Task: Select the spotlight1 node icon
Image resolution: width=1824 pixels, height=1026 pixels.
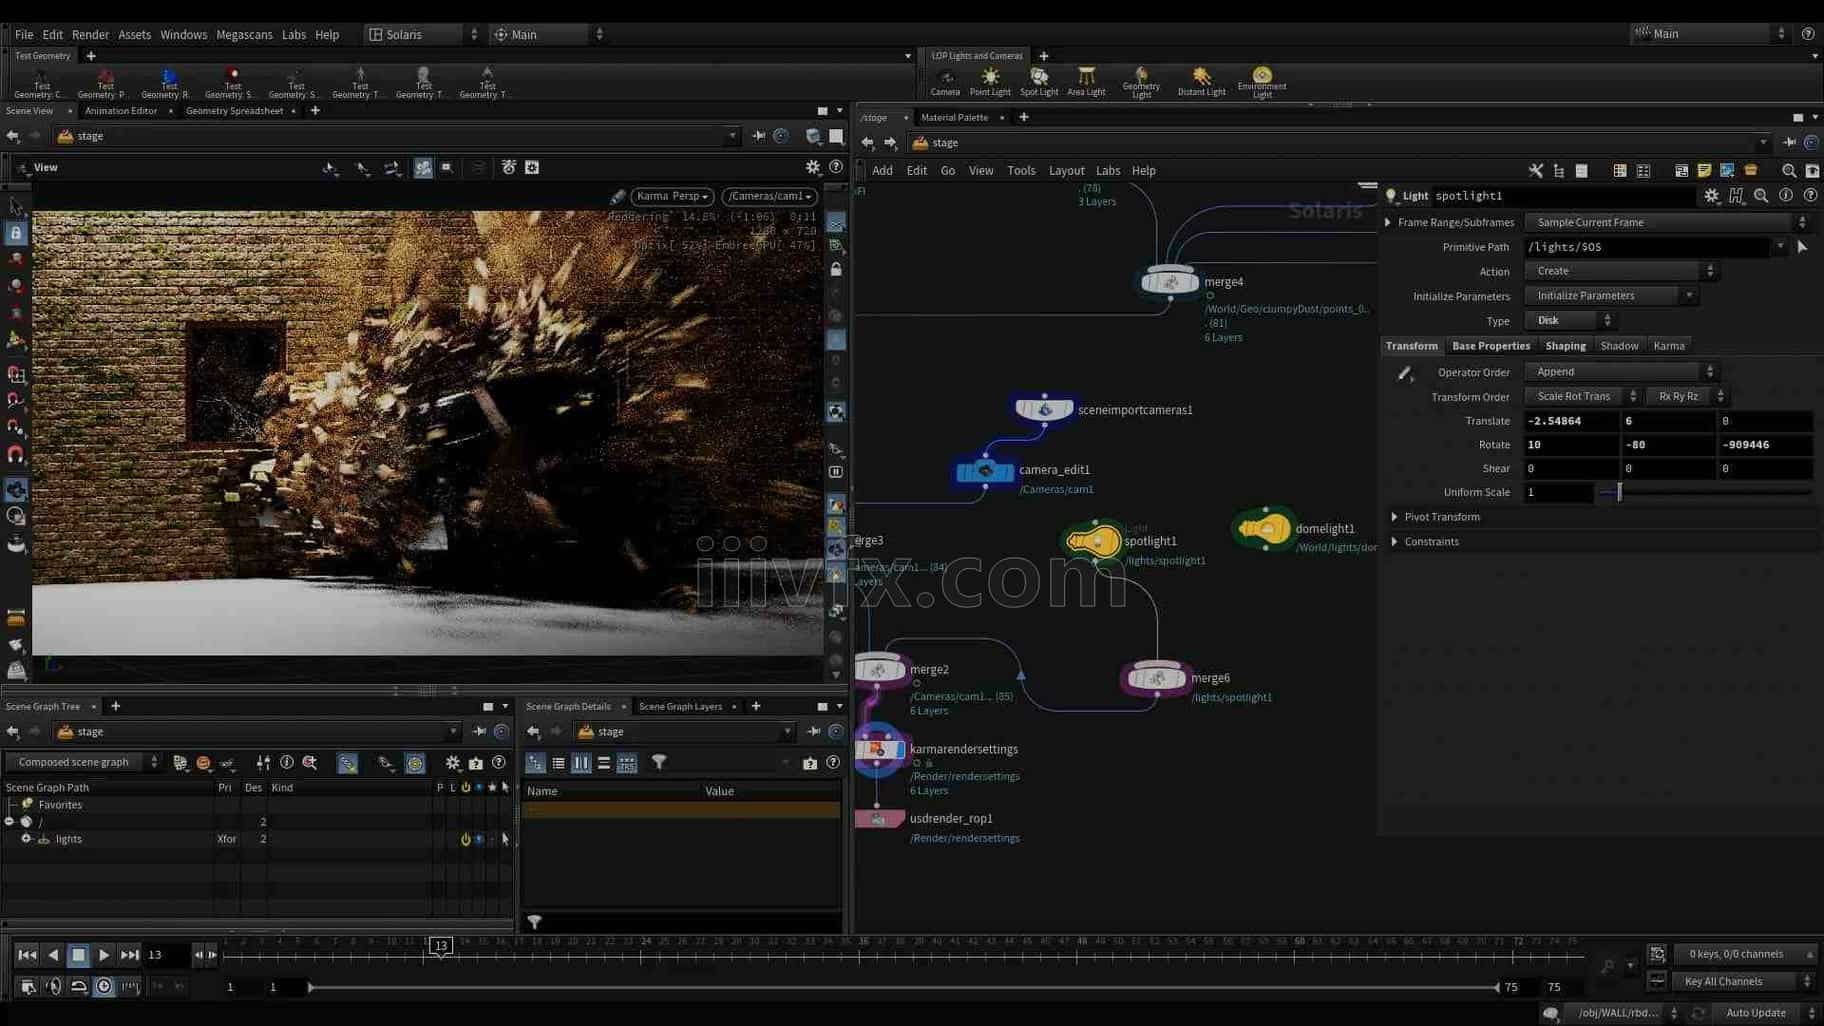Action: (x=1092, y=541)
